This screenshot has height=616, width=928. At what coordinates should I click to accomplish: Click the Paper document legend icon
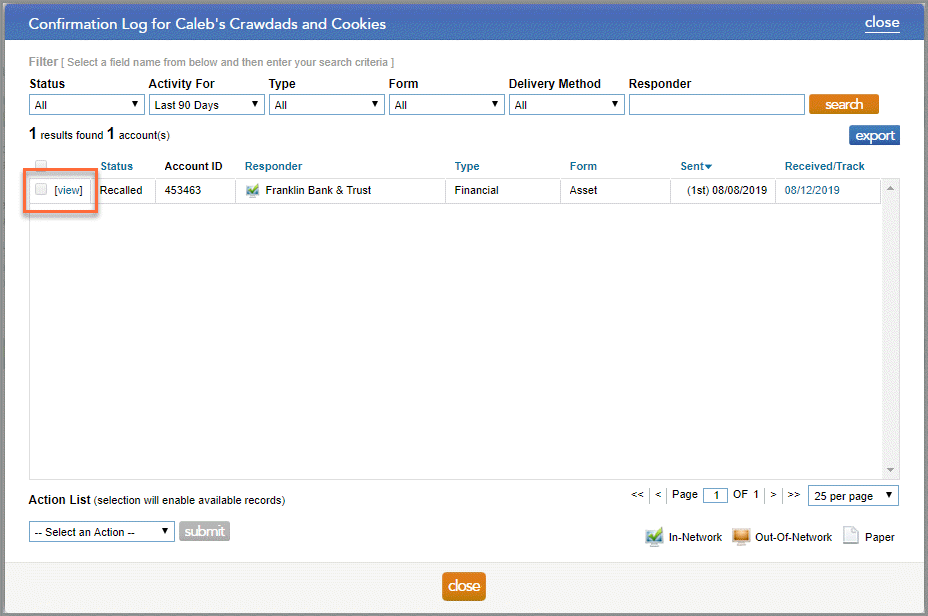851,536
